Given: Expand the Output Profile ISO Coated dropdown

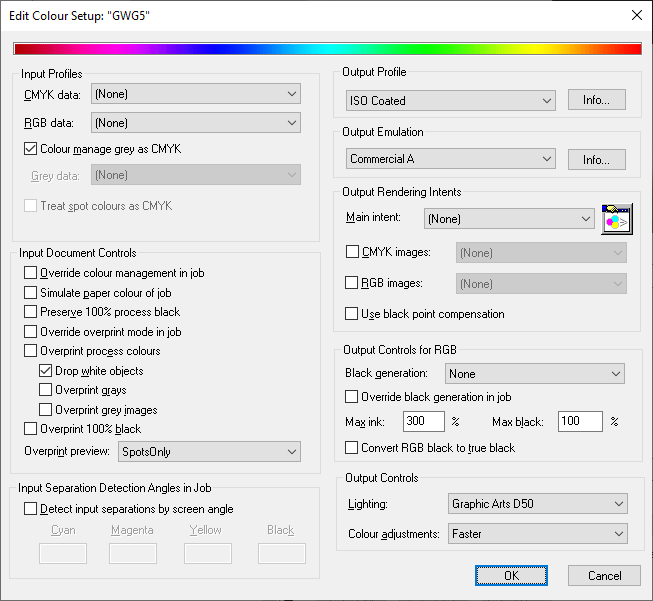Looking at the screenshot, I should coord(449,100).
